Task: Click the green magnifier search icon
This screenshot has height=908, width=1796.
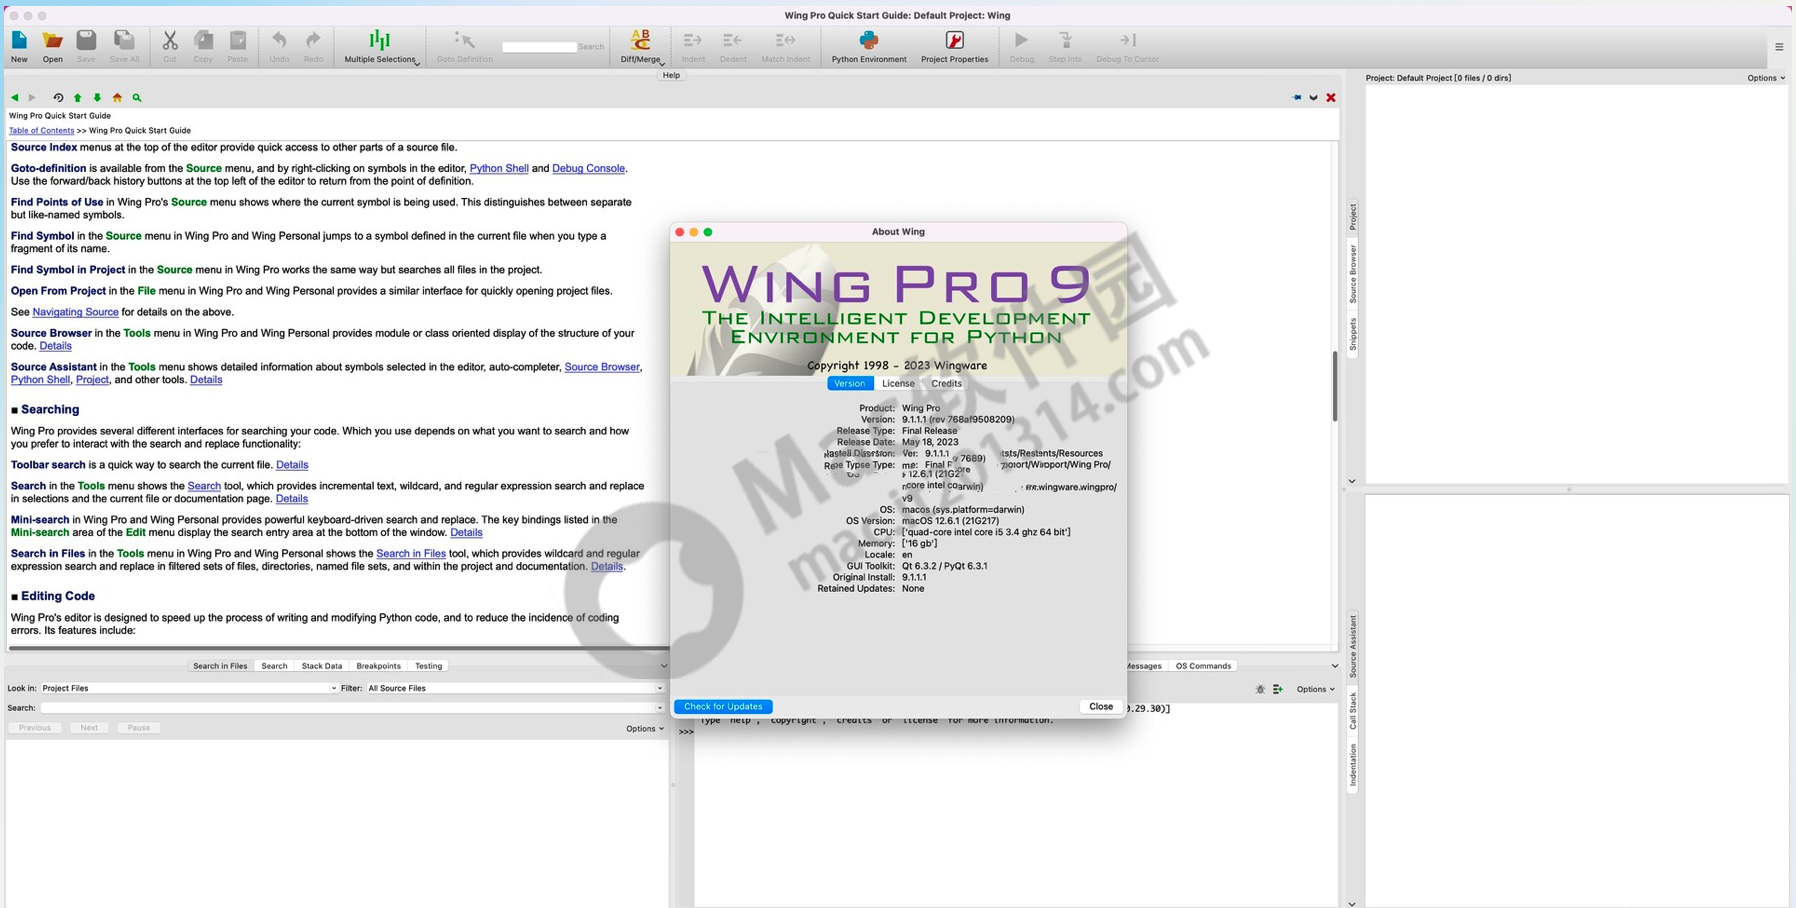Action: click(137, 98)
